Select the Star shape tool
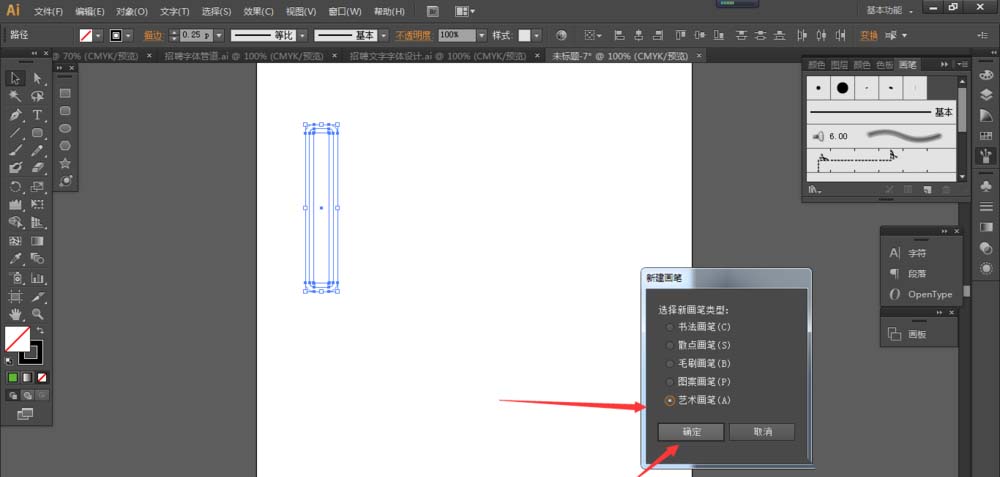Viewport: 1000px width, 477px height. pos(65,164)
